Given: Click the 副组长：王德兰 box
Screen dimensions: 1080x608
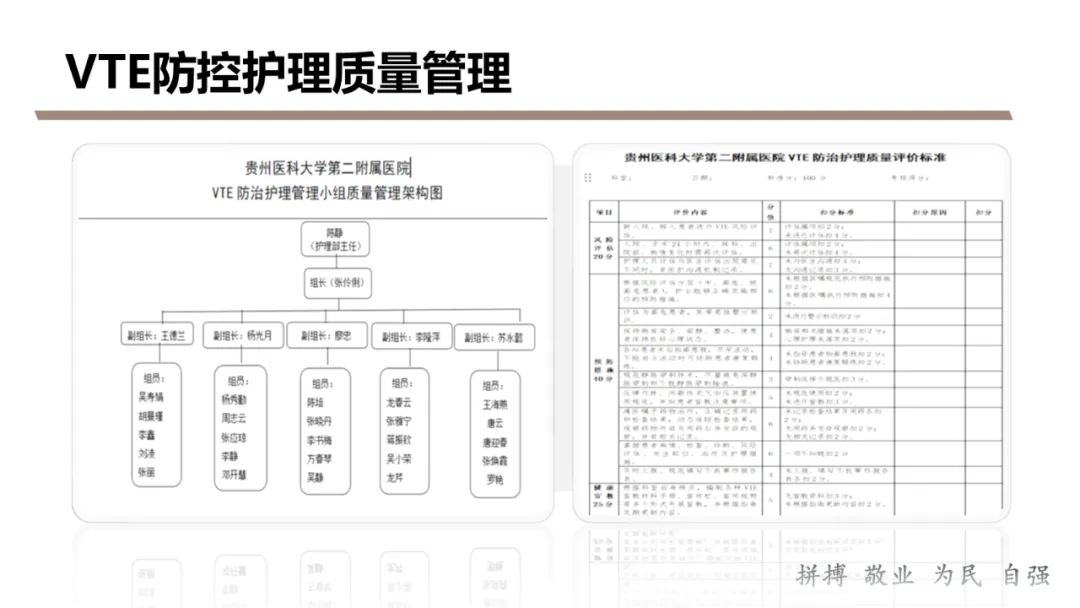Looking at the screenshot, I should coord(157,335).
